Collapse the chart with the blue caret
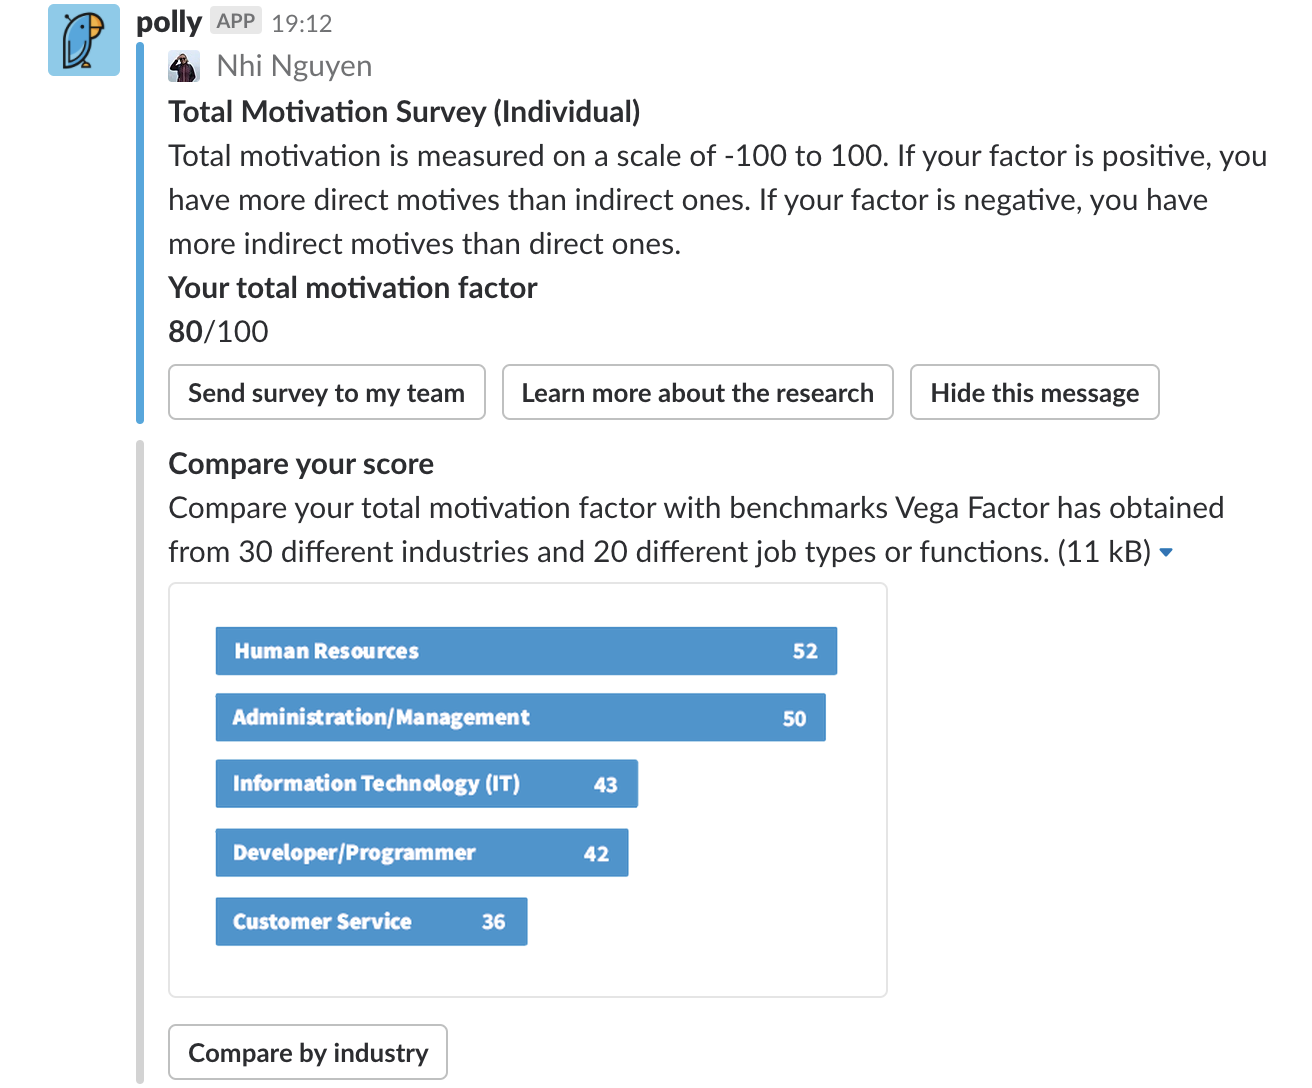Image resolution: width=1312 pixels, height=1088 pixels. point(1165,553)
